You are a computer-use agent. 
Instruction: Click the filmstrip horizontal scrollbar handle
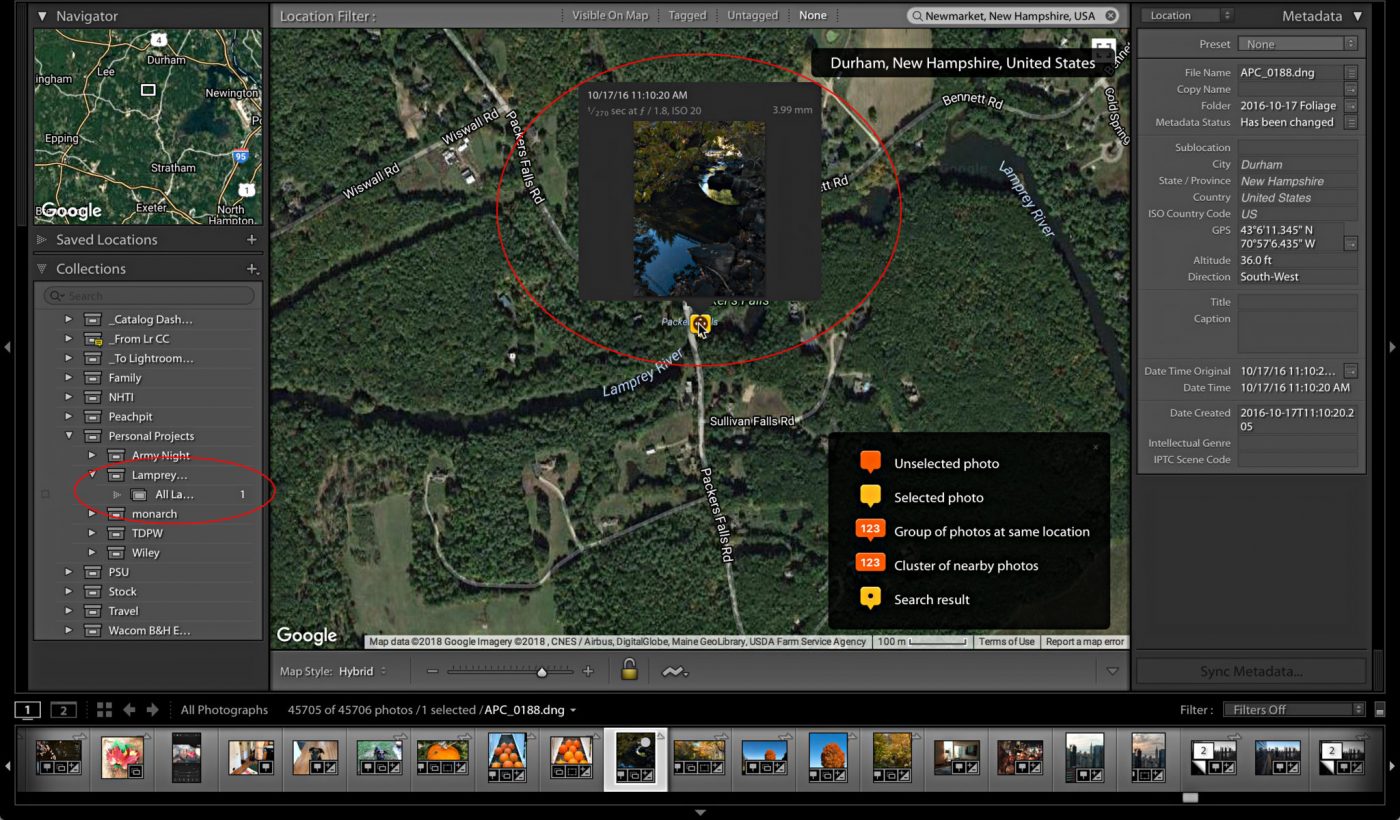click(x=1189, y=797)
